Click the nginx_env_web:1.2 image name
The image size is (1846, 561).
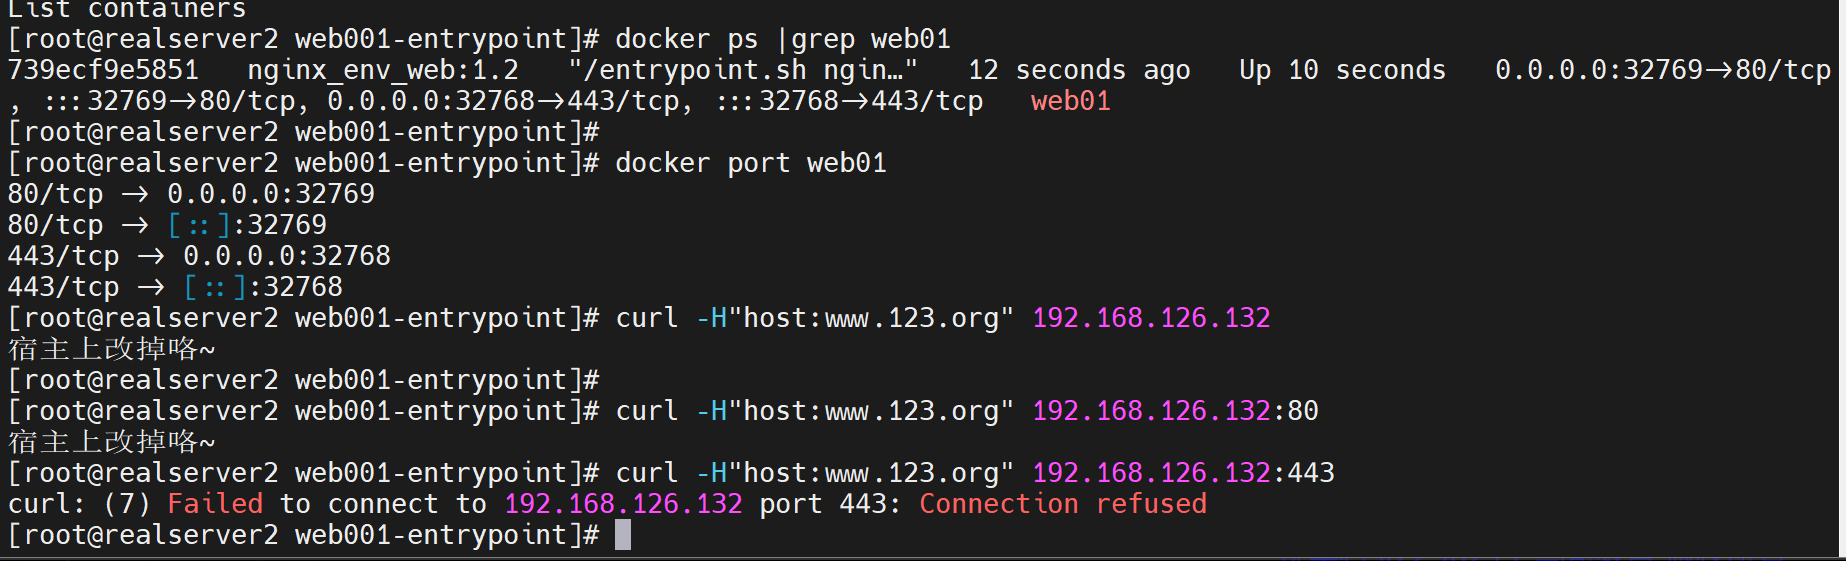[x=383, y=70]
